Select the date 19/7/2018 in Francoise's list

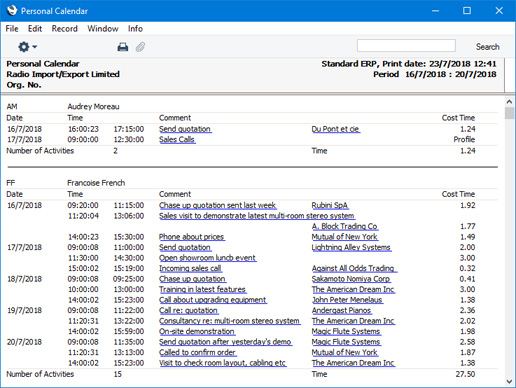(x=24, y=310)
